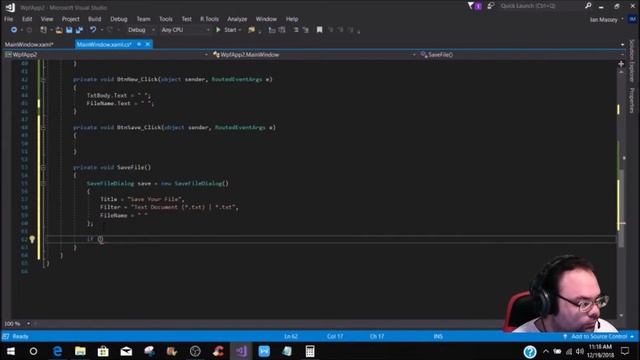Click the lightbulb quick actions icon
The width and height of the screenshot is (640, 360).
pyautogui.click(x=32, y=240)
